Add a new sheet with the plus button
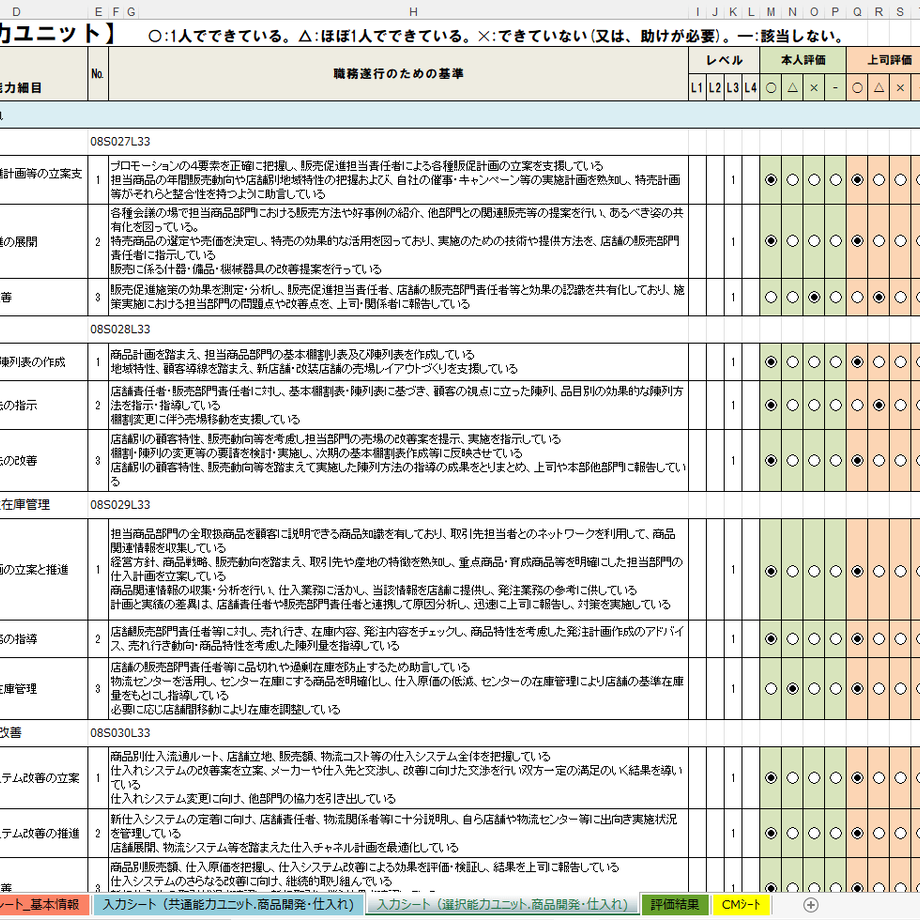The width and height of the screenshot is (920, 920). (x=810, y=905)
